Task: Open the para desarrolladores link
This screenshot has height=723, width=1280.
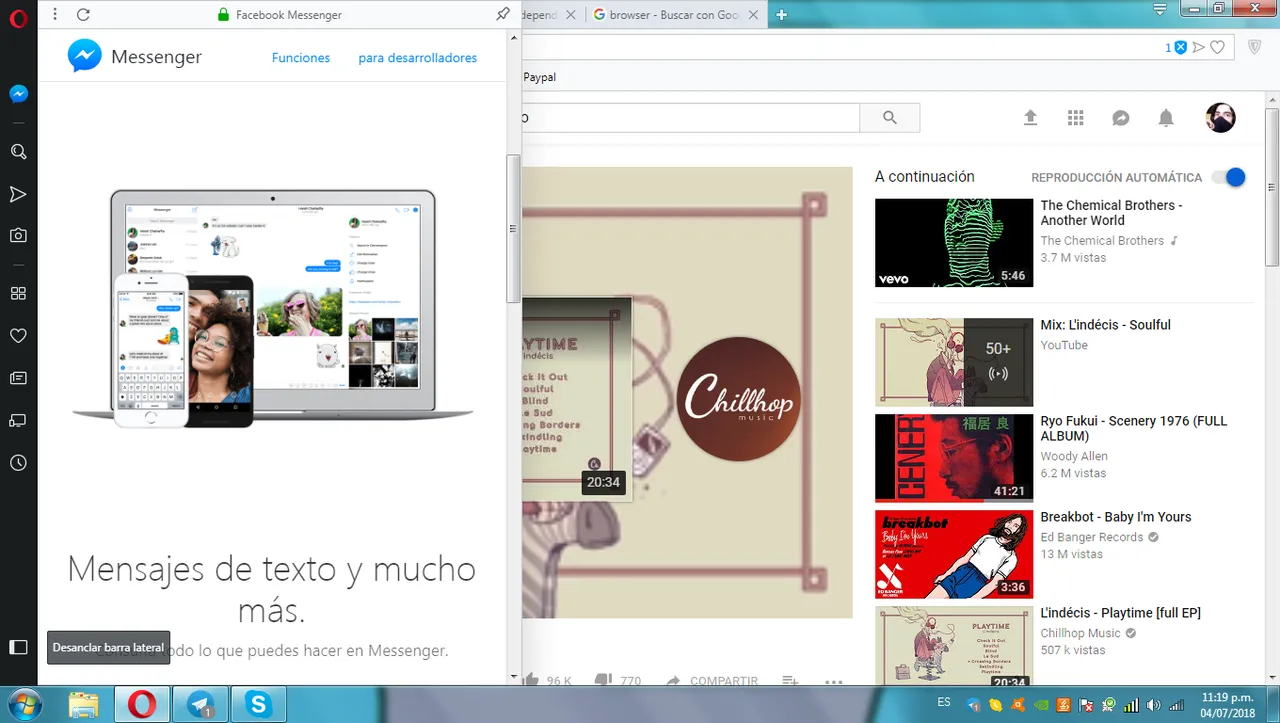Action: pyautogui.click(x=418, y=58)
